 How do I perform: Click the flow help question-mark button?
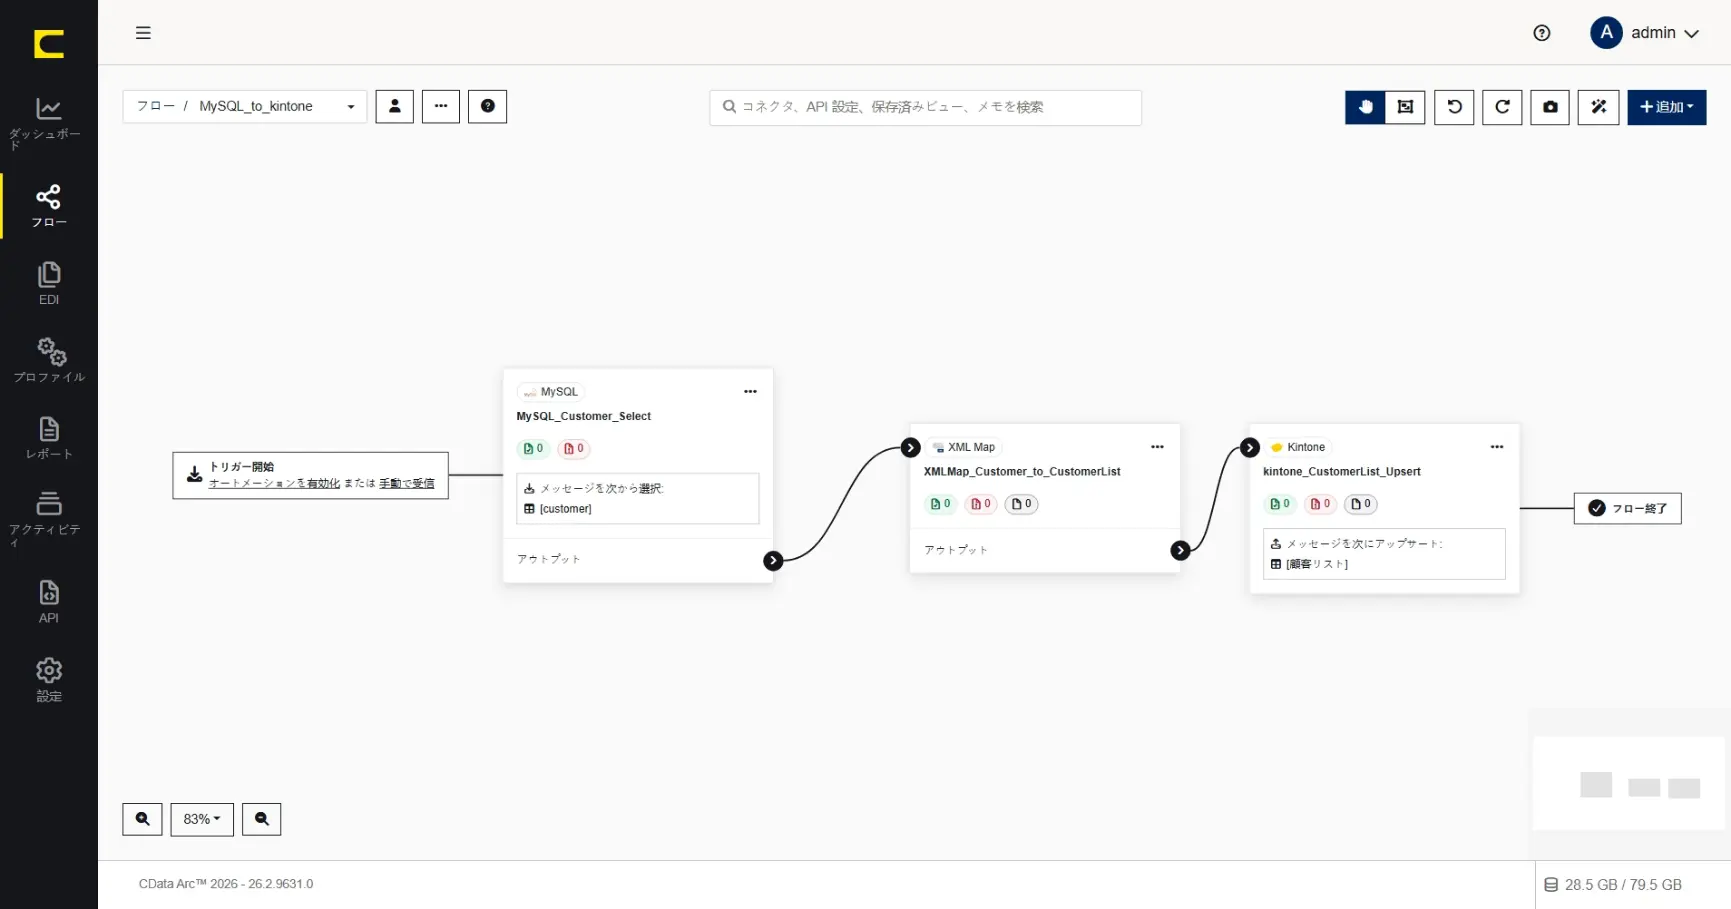(488, 107)
